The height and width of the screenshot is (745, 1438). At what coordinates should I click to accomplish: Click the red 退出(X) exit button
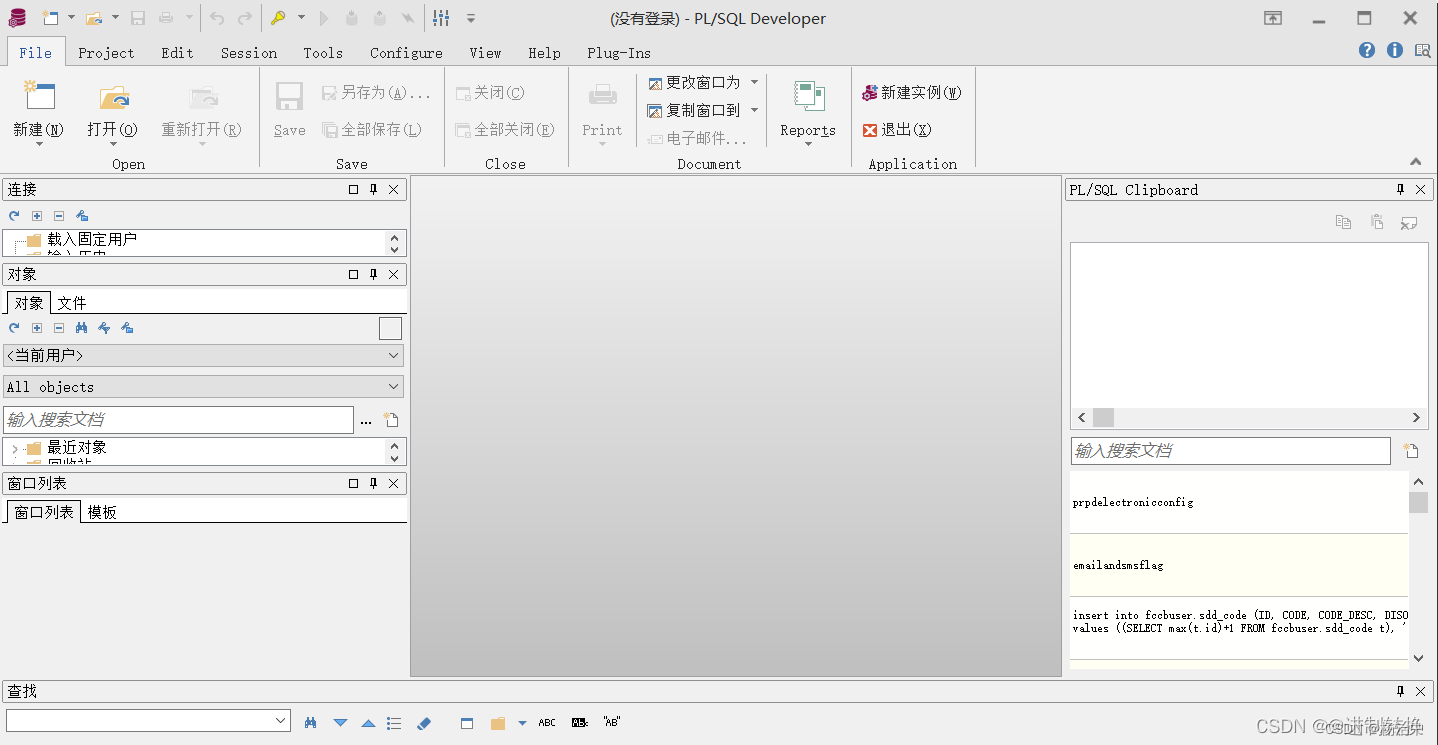[x=897, y=130]
